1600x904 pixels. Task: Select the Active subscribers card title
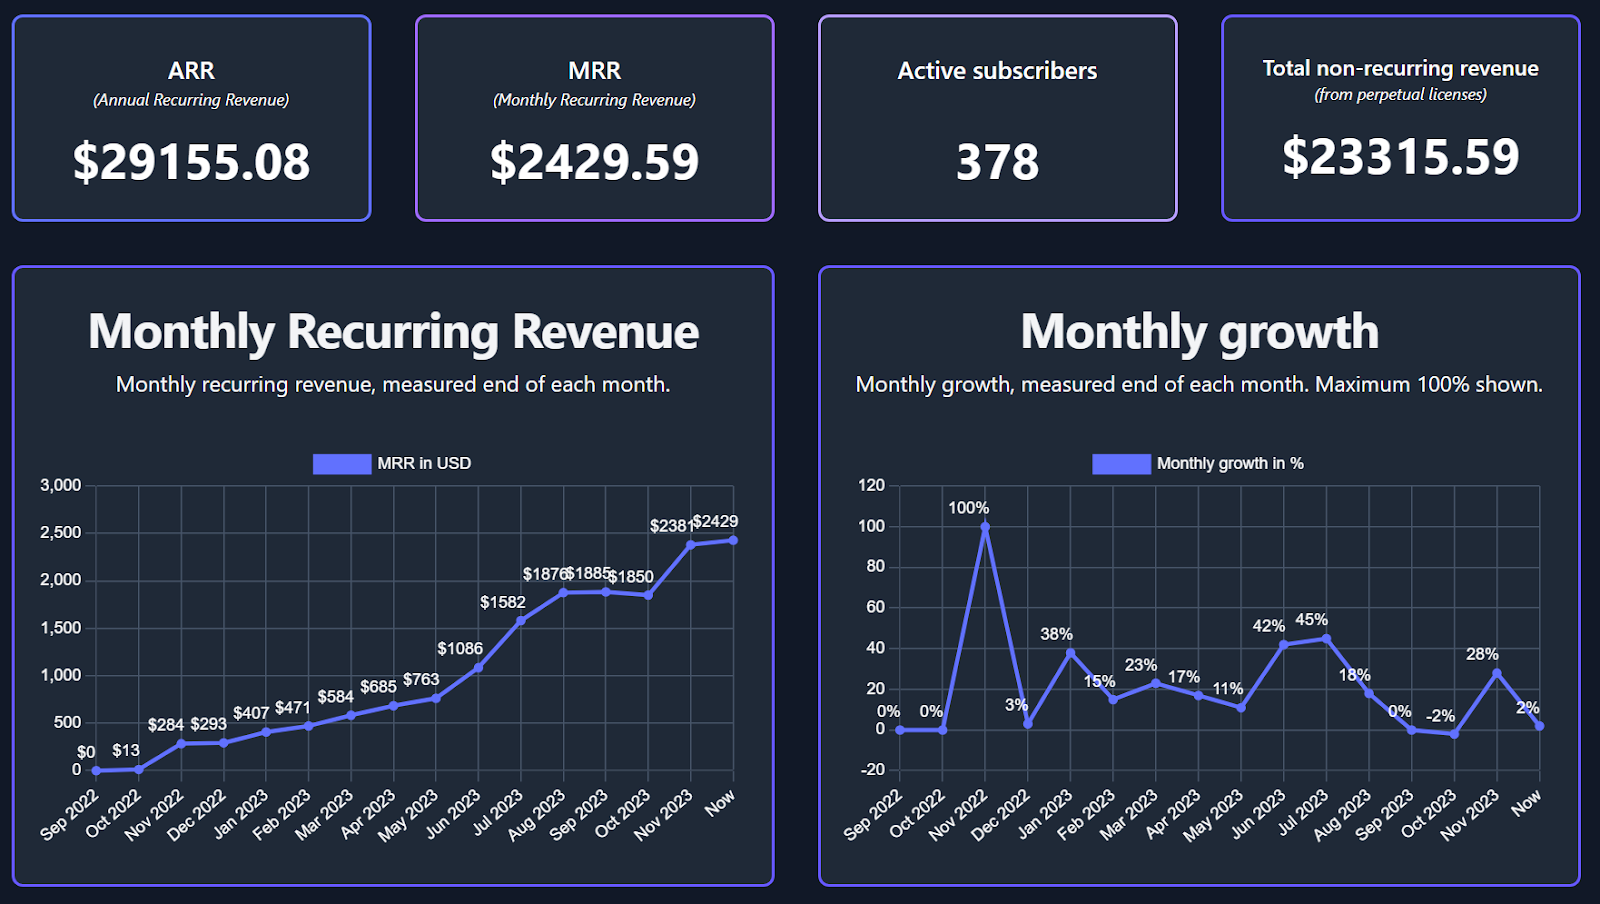point(997,71)
